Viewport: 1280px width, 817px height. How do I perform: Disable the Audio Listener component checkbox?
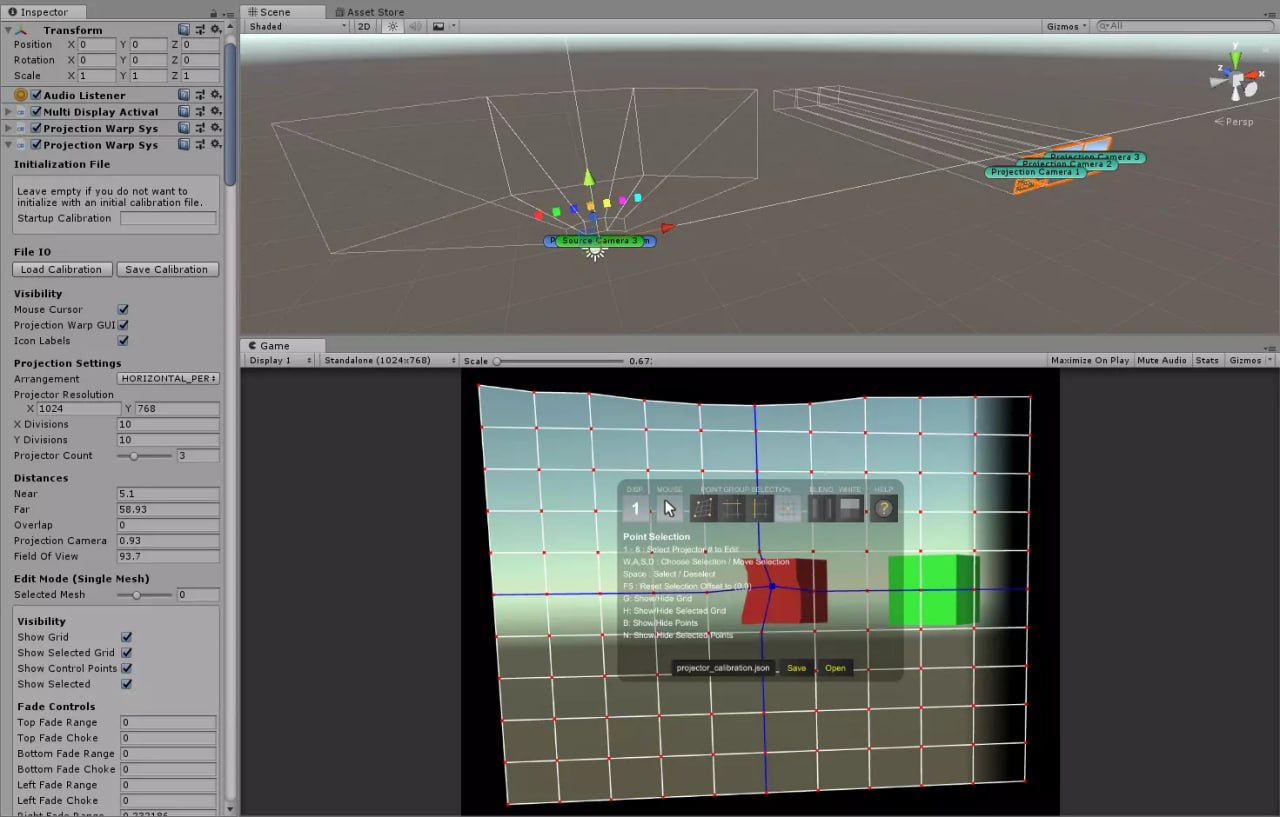point(36,95)
